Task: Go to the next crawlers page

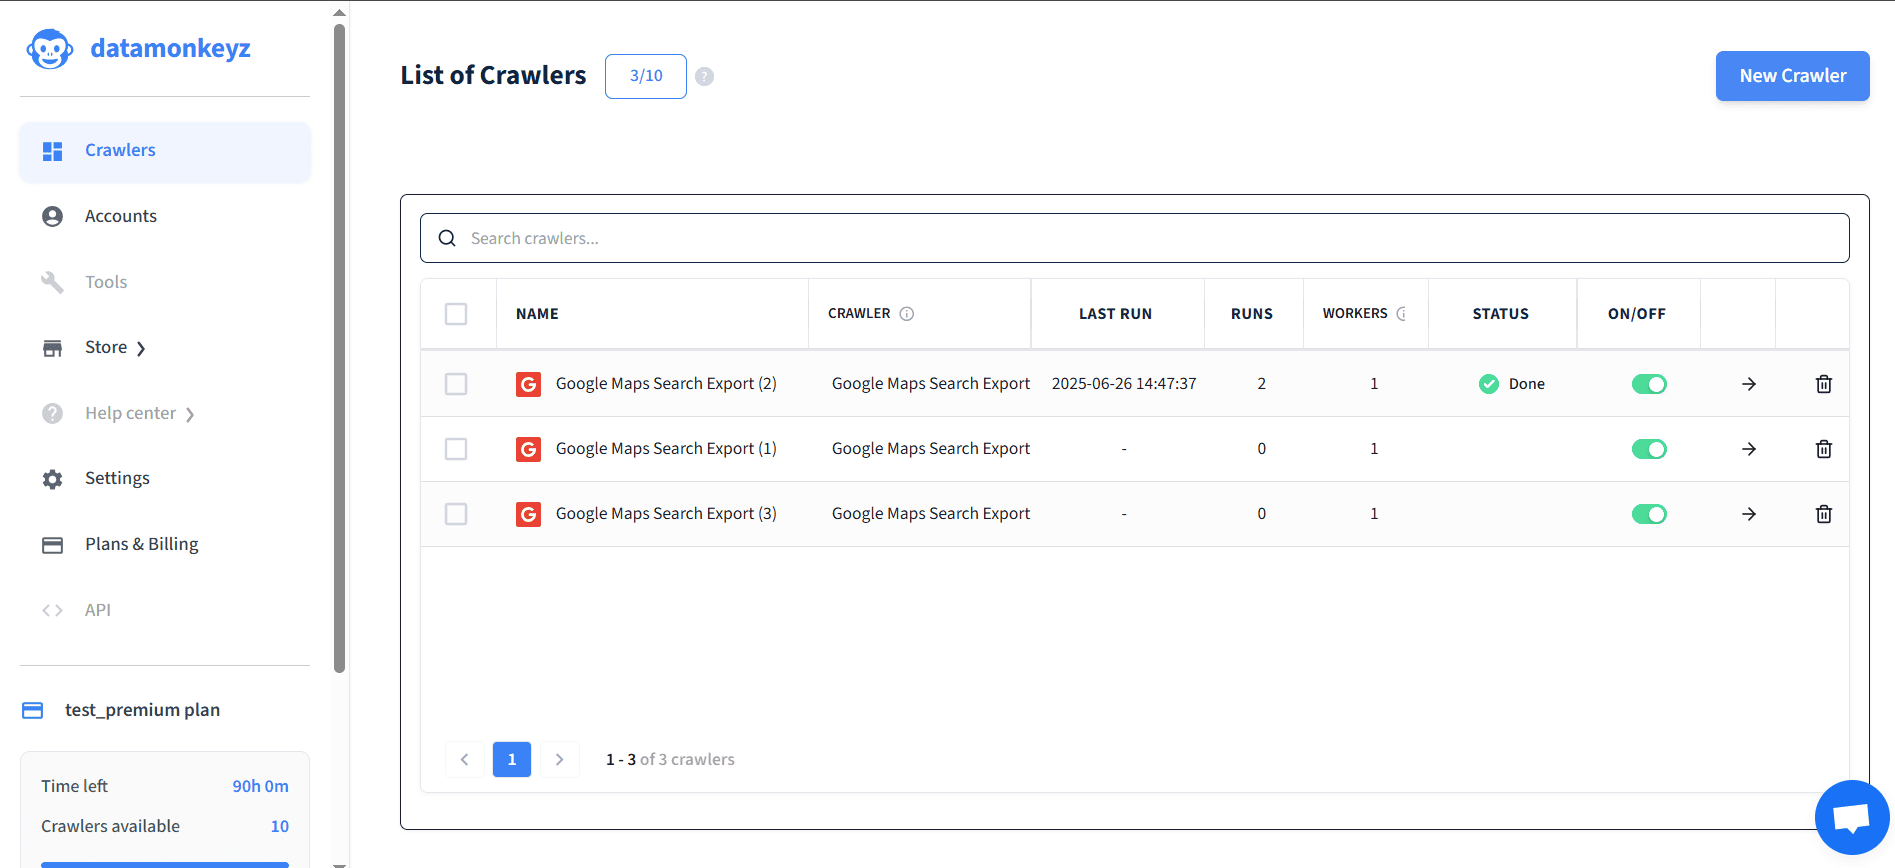Action: pyautogui.click(x=560, y=760)
